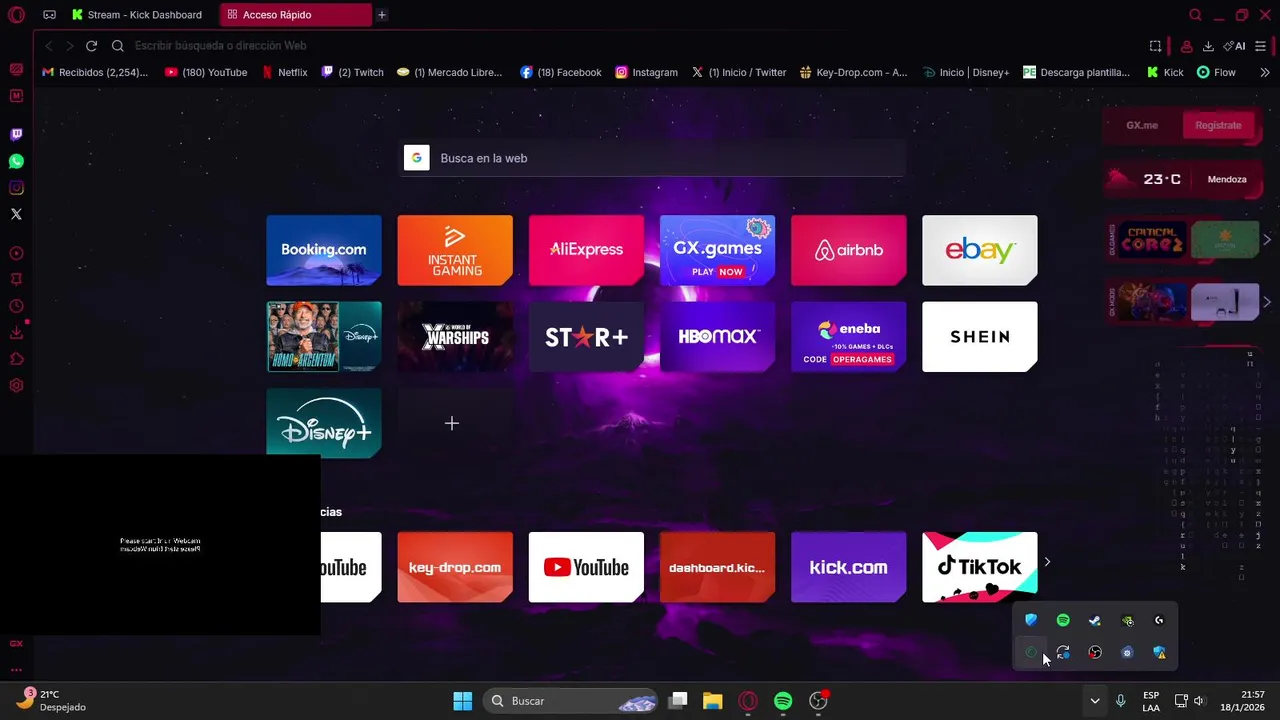Show more GX Corner game cards arrow
The width and height of the screenshot is (1280, 720).
tap(1267, 240)
